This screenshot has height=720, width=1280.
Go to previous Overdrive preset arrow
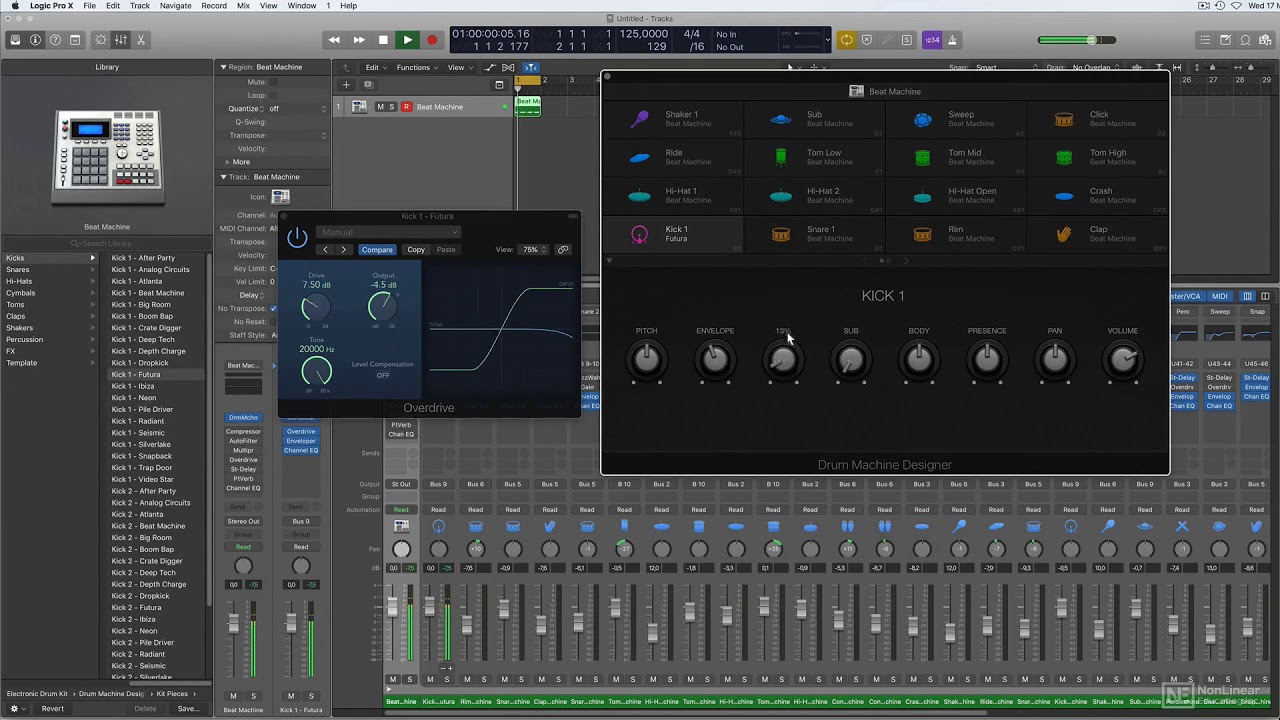click(x=325, y=250)
